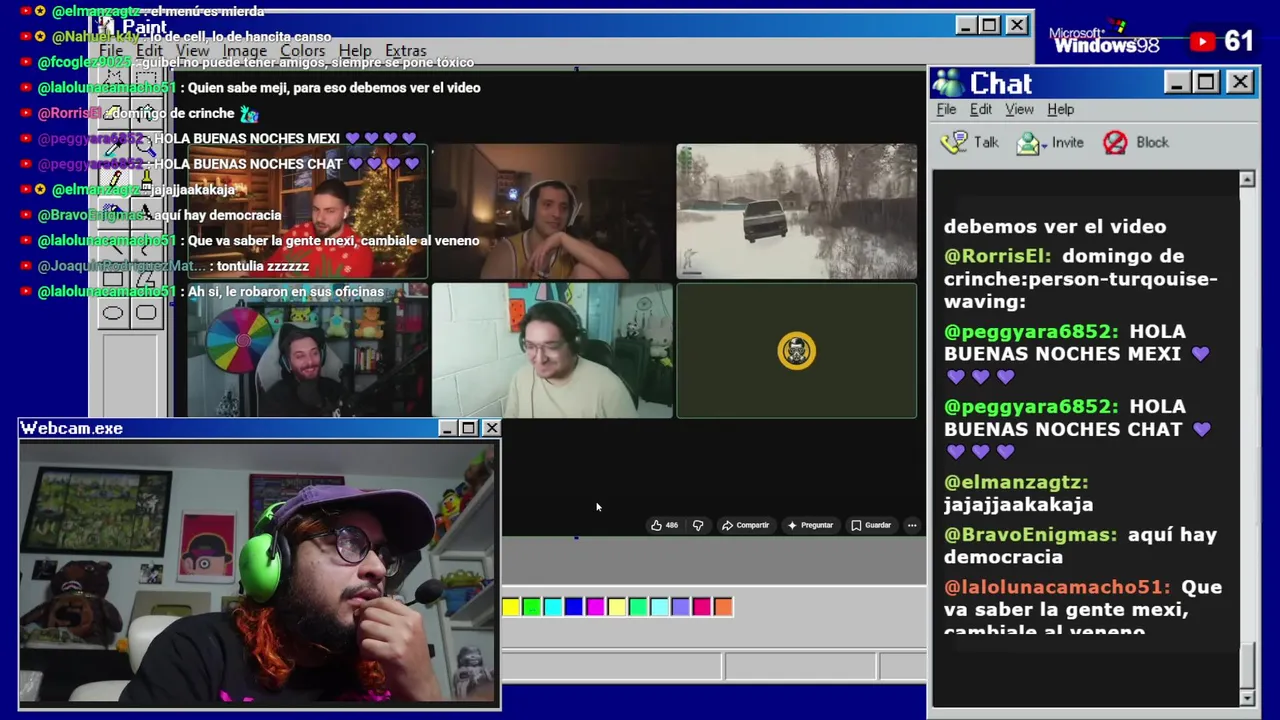Screen dimensions: 1280x720
Task: Open the Chat window's Edit menu
Action: click(x=981, y=109)
